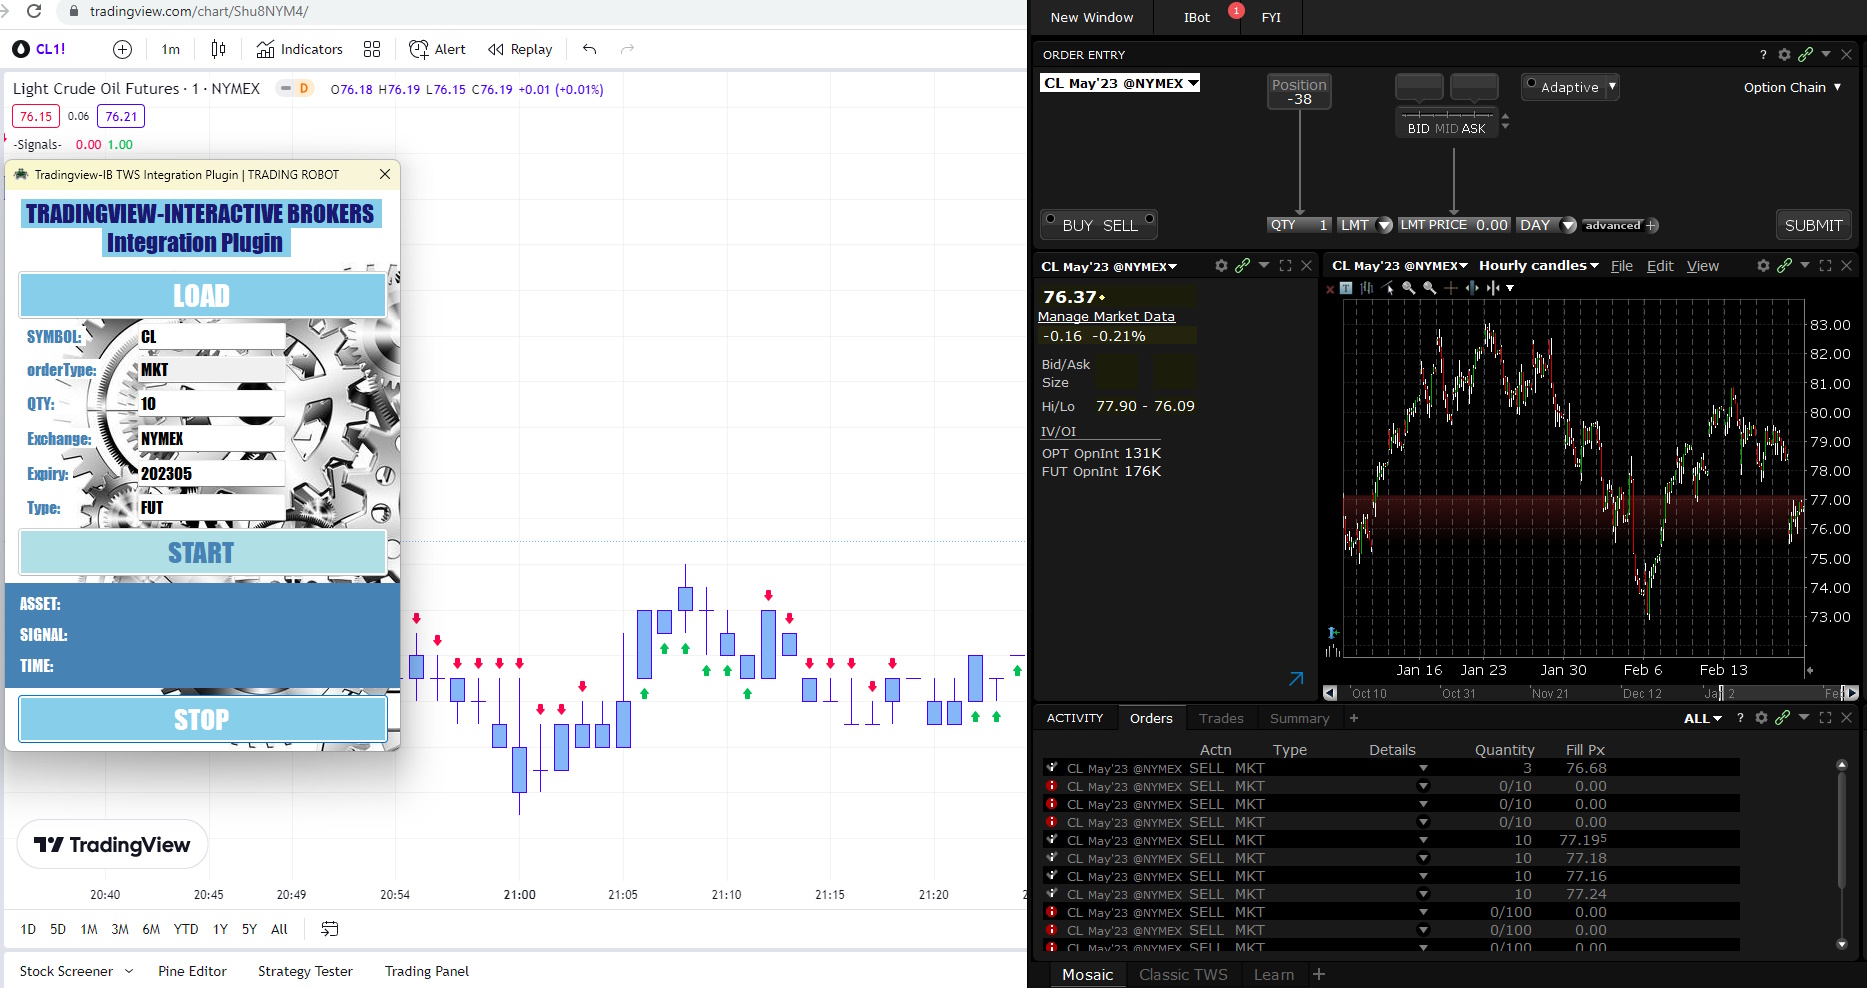1867x988 pixels.
Task: Open the File menu in TWS chart
Action: pos(1621,265)
